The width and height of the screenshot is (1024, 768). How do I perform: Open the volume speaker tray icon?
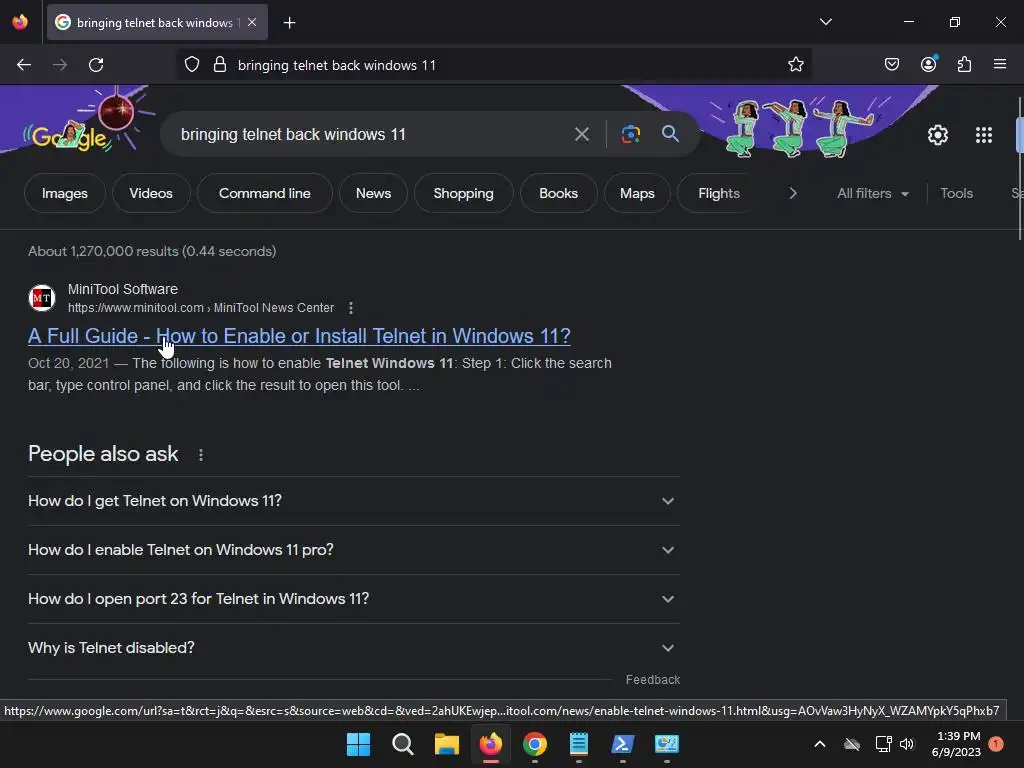pyautogui.click(x=907, y=744)
